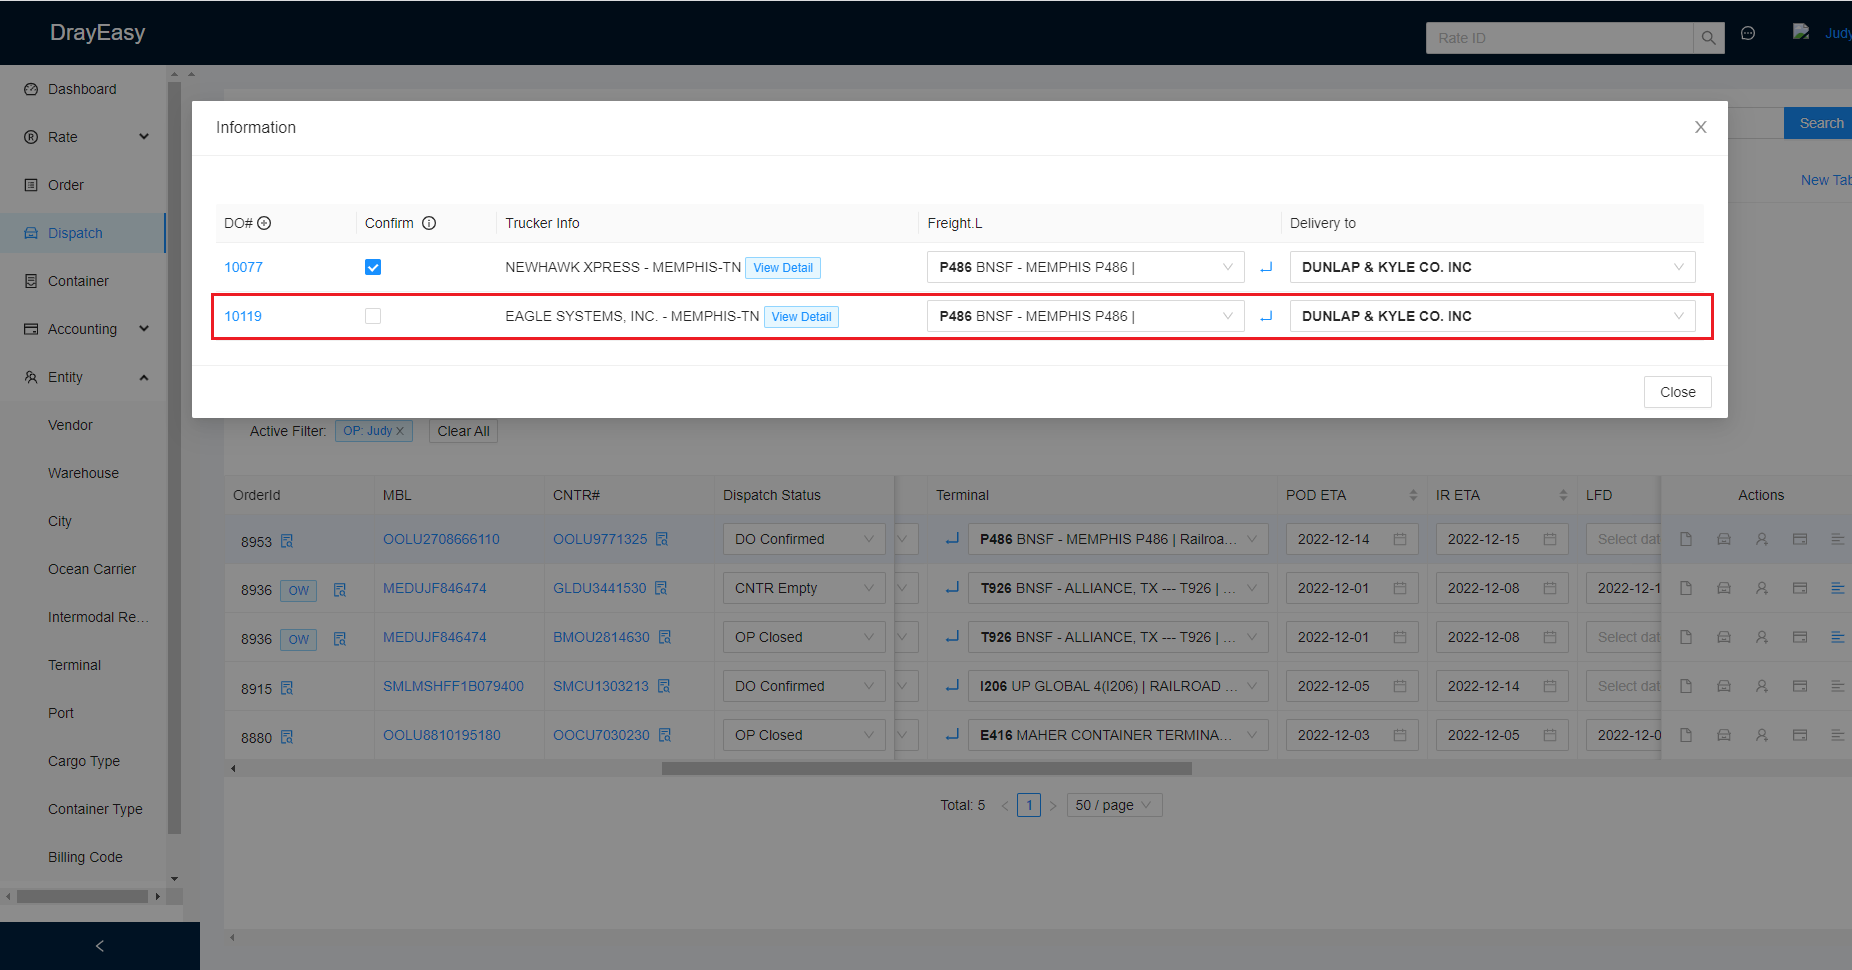Open Delivery to dropdown for DO 10119

point(1492,316)
